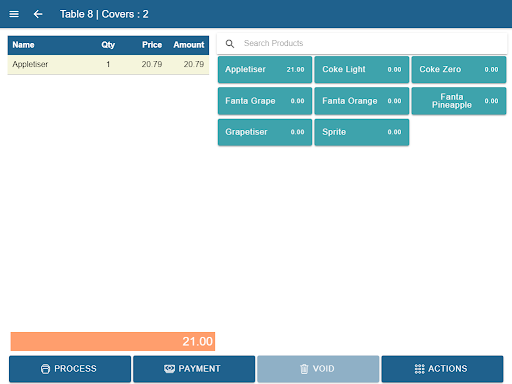Click the search magnifier icon
512x384 pixels.
[230, 43]
